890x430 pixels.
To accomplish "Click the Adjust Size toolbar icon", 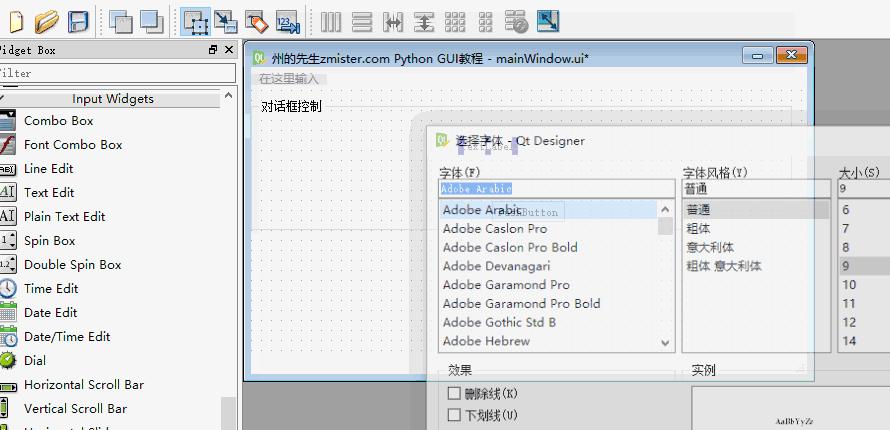I will coord(548,22).
